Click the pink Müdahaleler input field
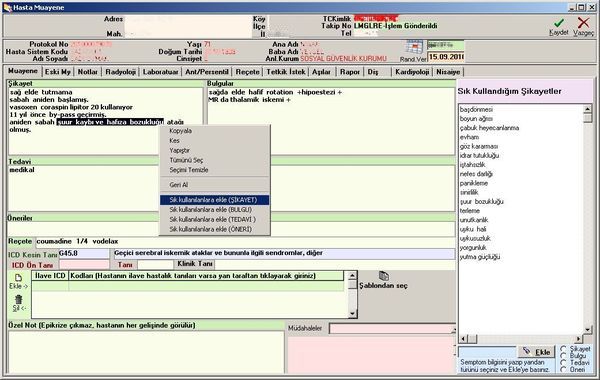600x380 pixels. coord(391,328)
